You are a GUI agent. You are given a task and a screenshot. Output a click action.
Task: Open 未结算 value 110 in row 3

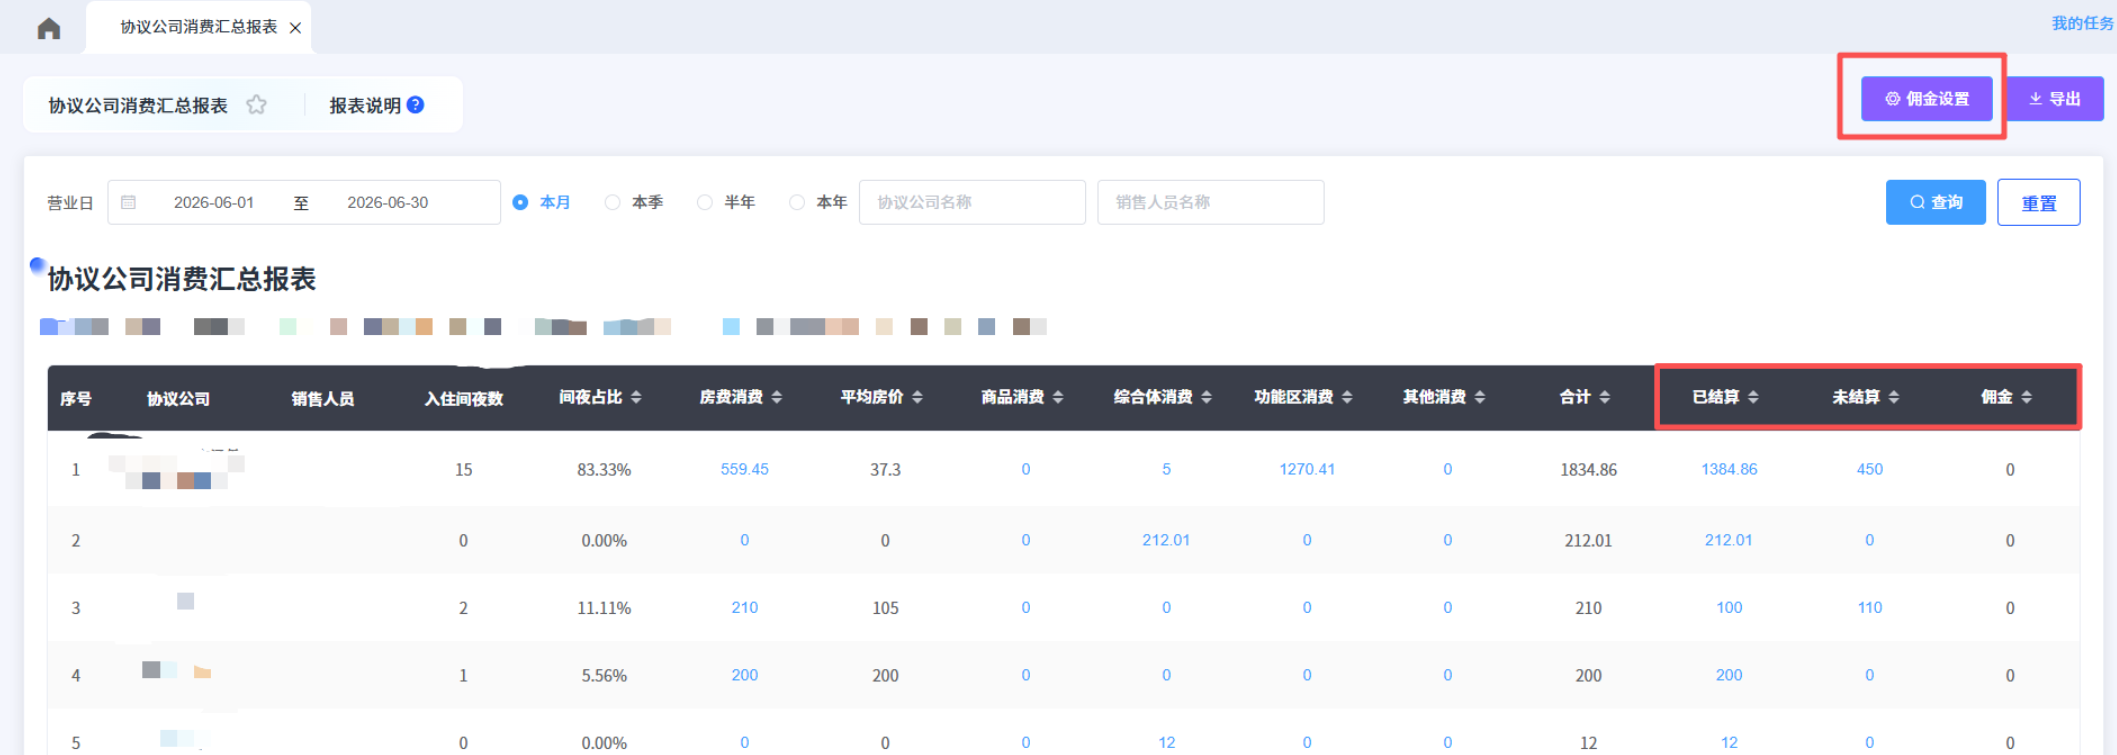pos(1870,607)
